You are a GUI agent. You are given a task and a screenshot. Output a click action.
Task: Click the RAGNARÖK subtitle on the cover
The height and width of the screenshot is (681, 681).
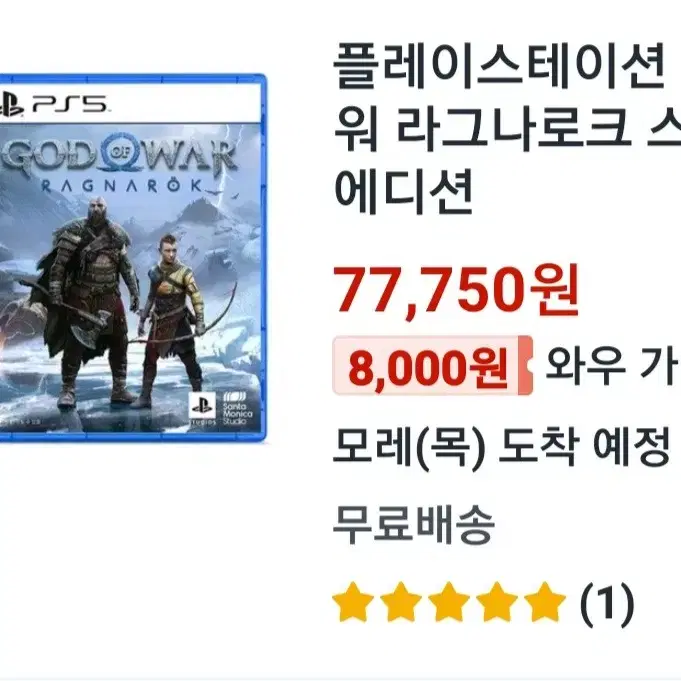pos(122,186)
